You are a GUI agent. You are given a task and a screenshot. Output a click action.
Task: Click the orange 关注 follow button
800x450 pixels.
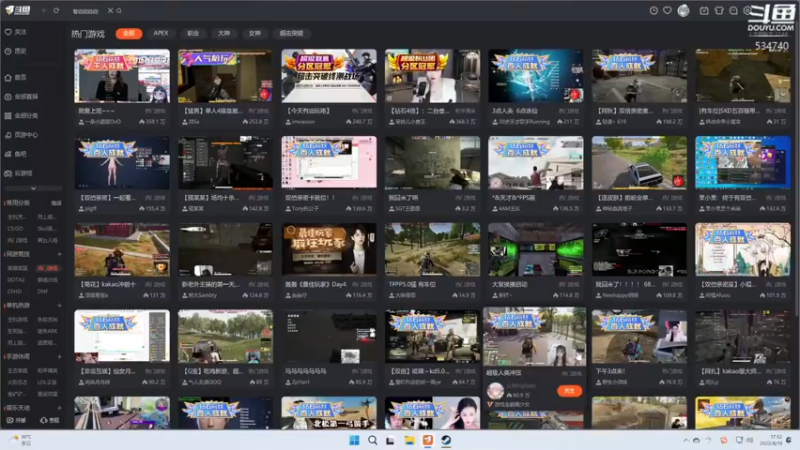click(569, 391)
